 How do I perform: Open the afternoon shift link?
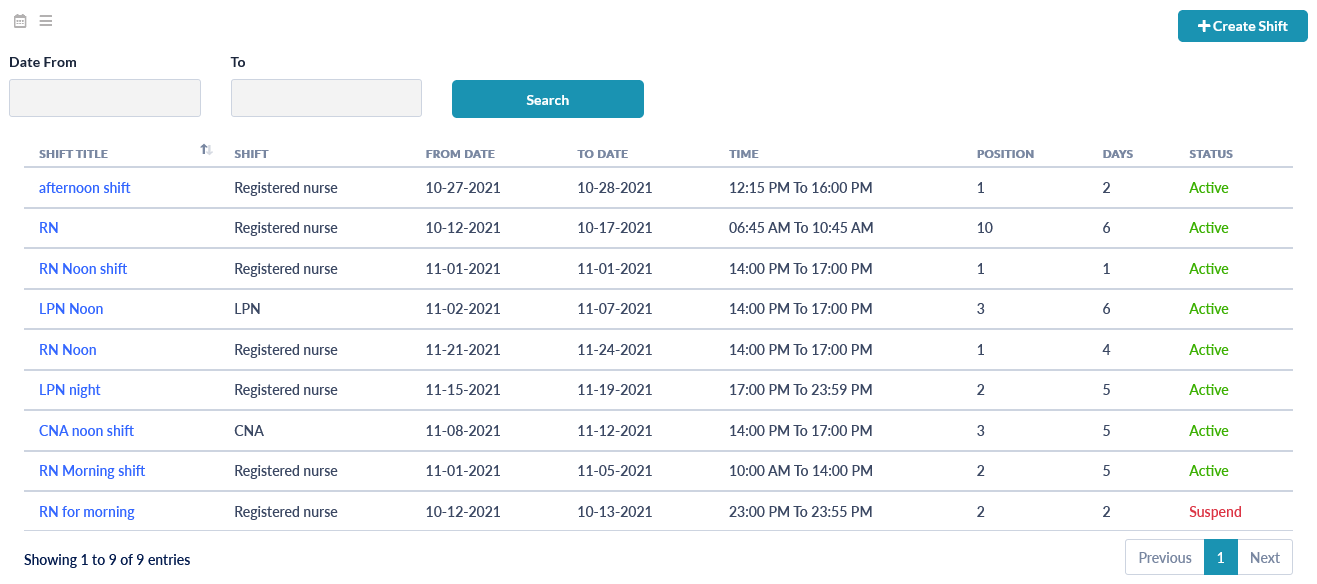[85, 188]
